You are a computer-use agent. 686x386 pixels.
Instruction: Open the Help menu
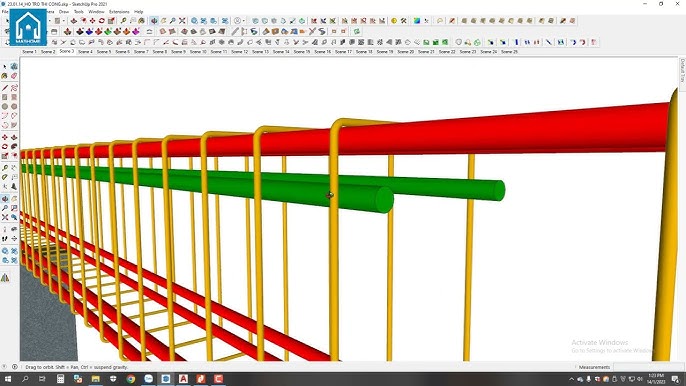pyautogui.click(x=139, y=12)
